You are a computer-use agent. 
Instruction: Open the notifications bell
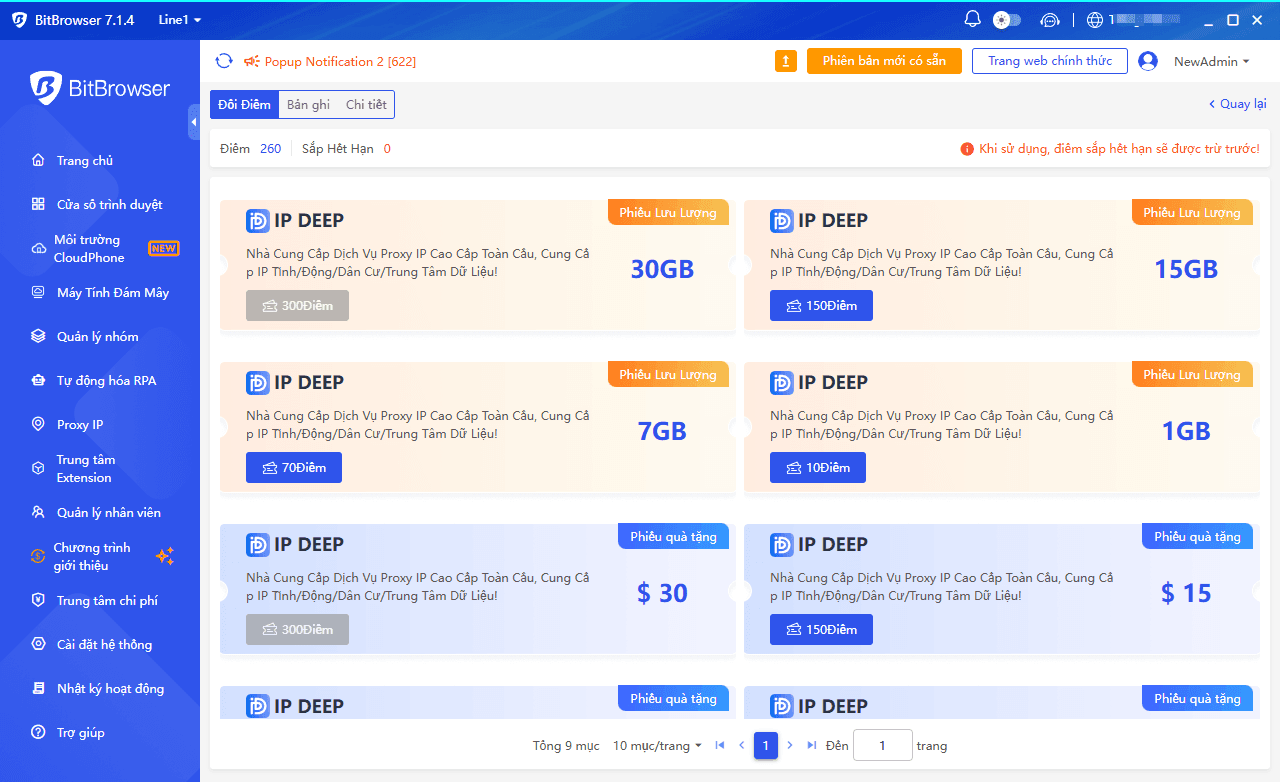(x=972, y=20)
